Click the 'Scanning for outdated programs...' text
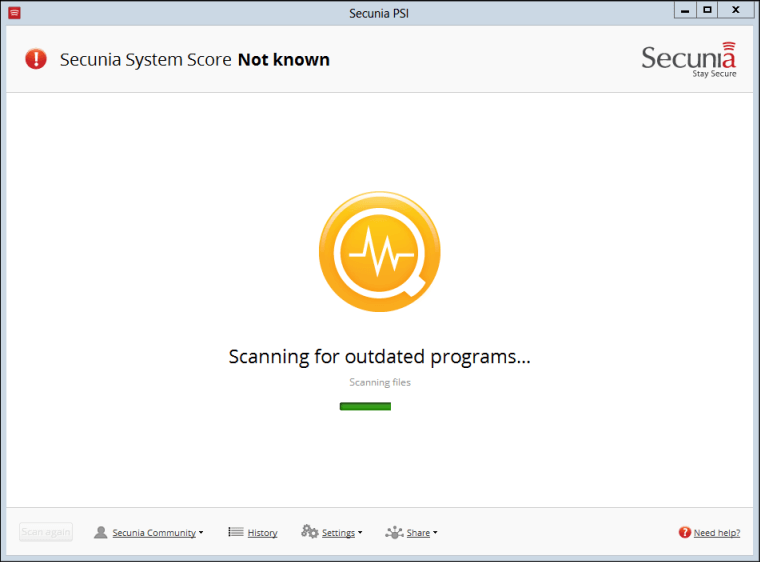Screen dimensions: 760x562 (380, 357)
